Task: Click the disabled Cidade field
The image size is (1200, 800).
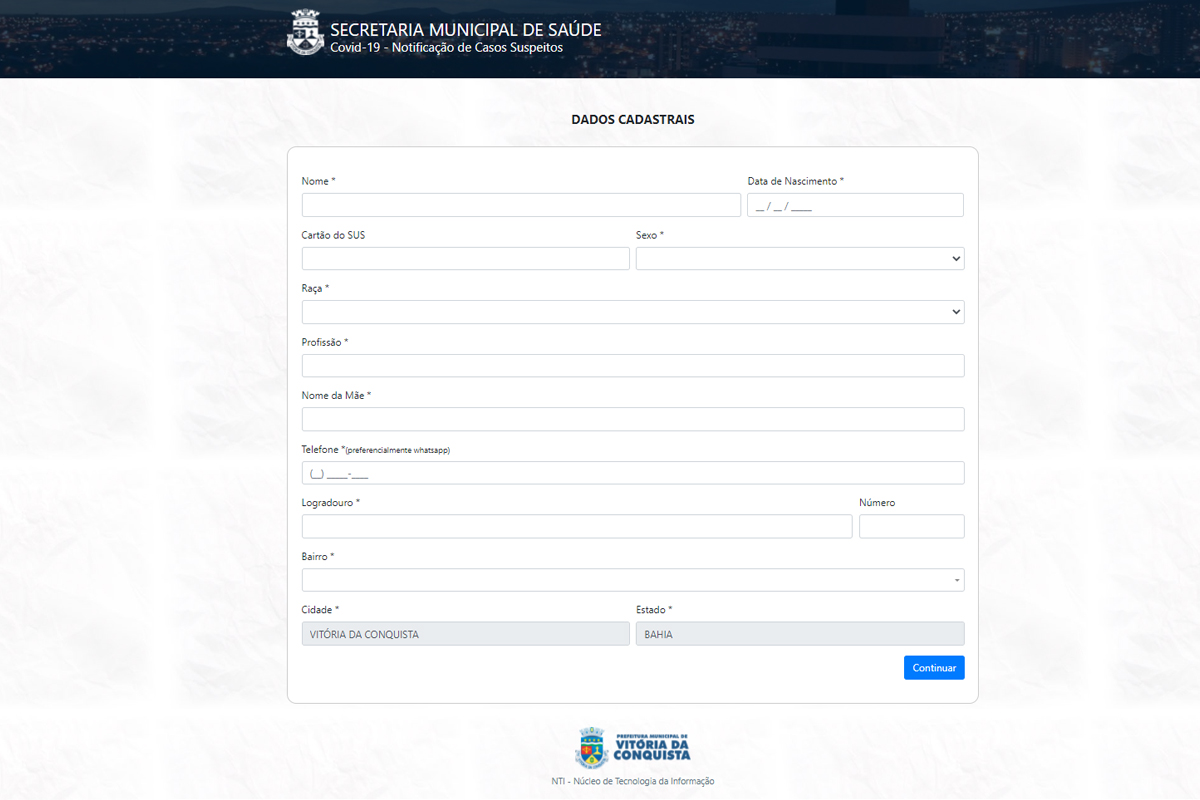Action: (x=465, y=634)
